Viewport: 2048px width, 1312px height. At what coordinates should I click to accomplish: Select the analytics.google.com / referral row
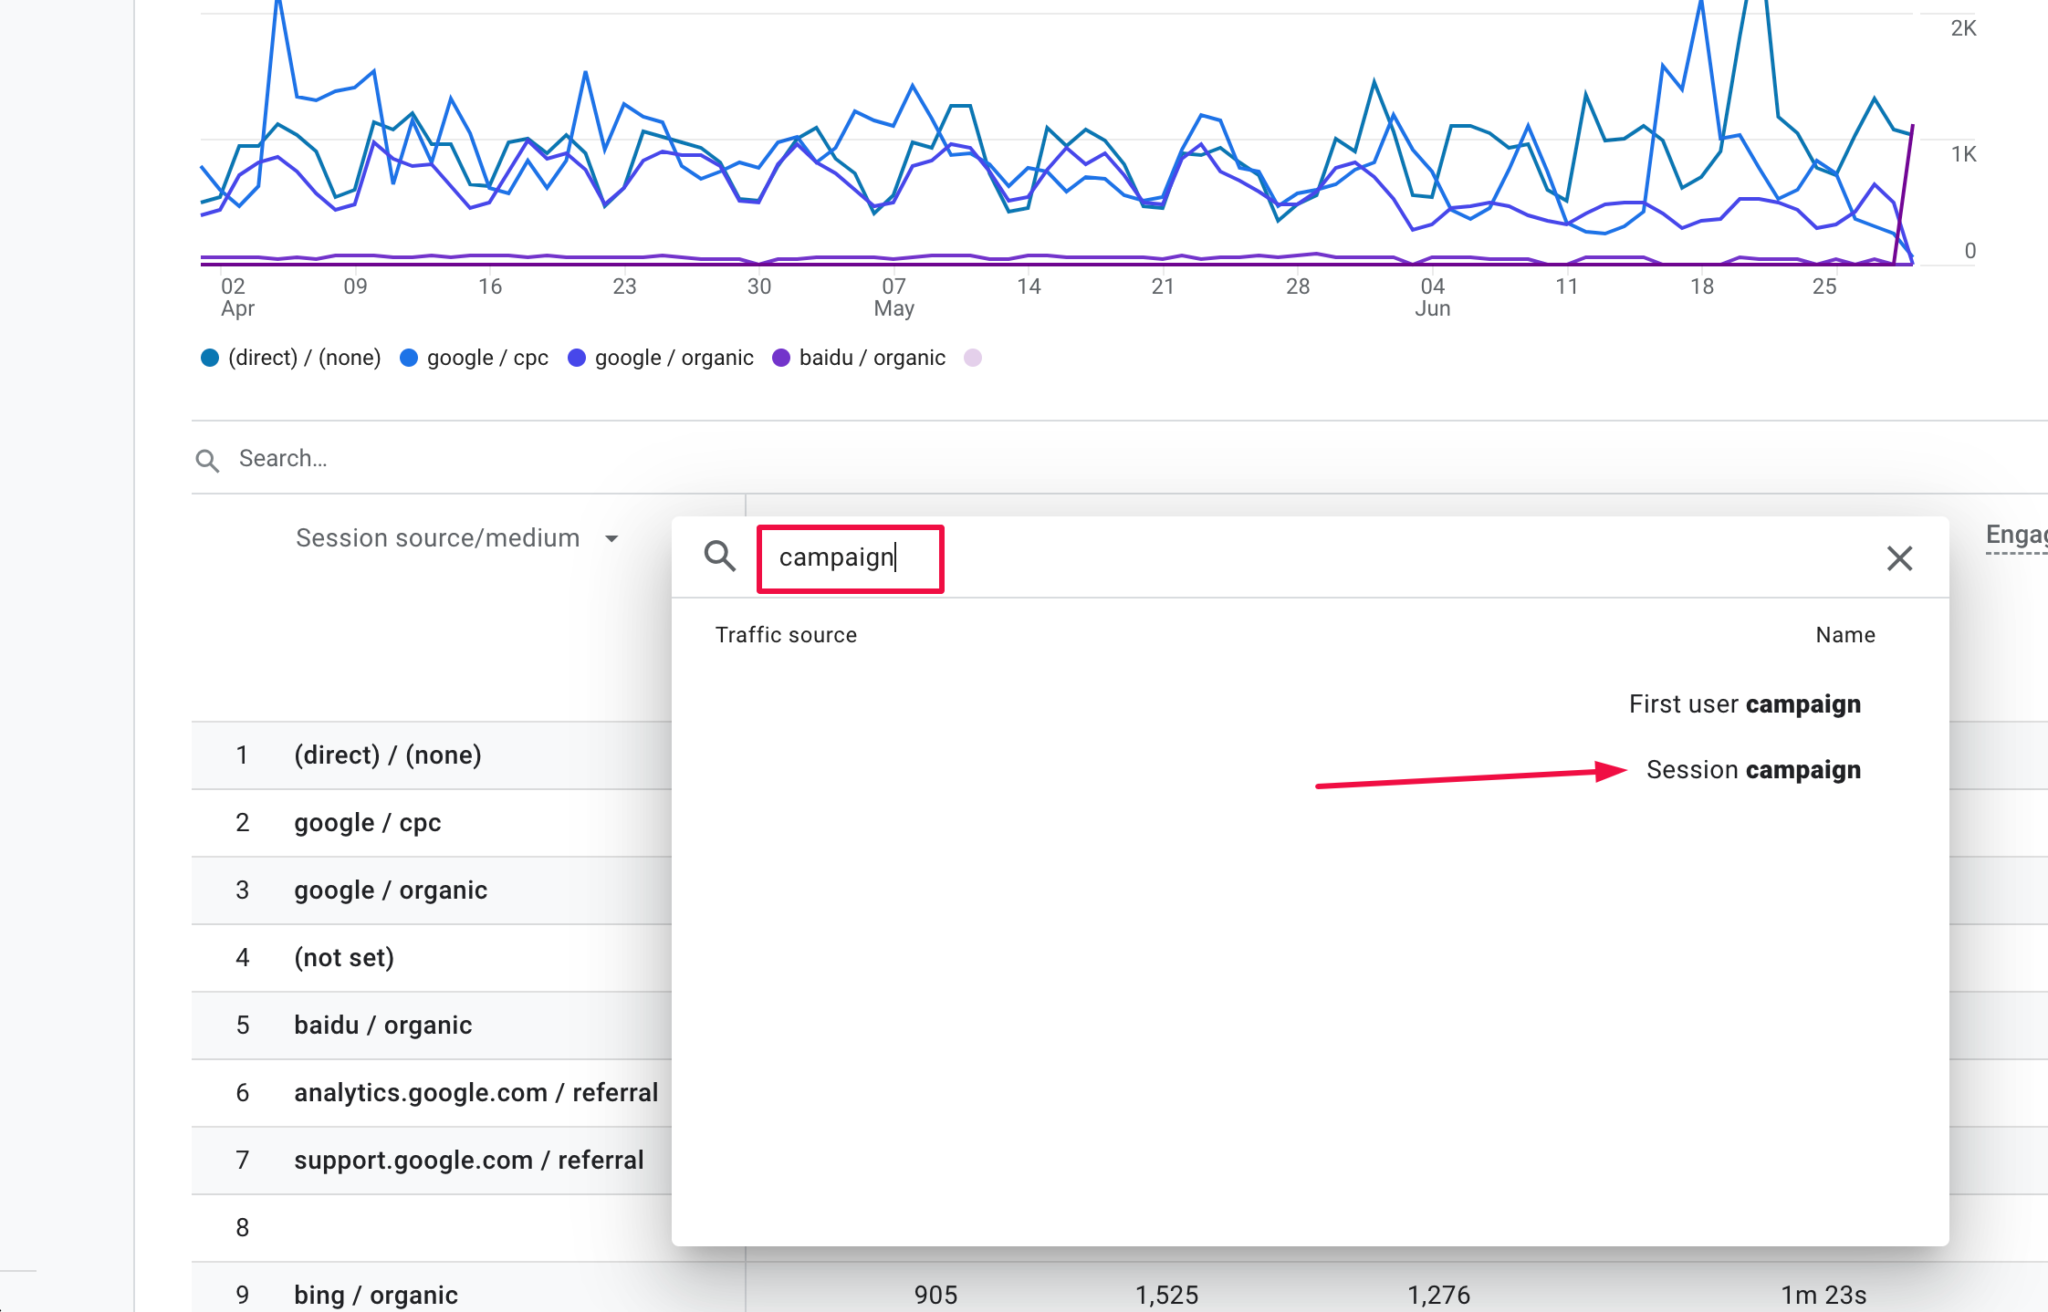[476, 1092]
